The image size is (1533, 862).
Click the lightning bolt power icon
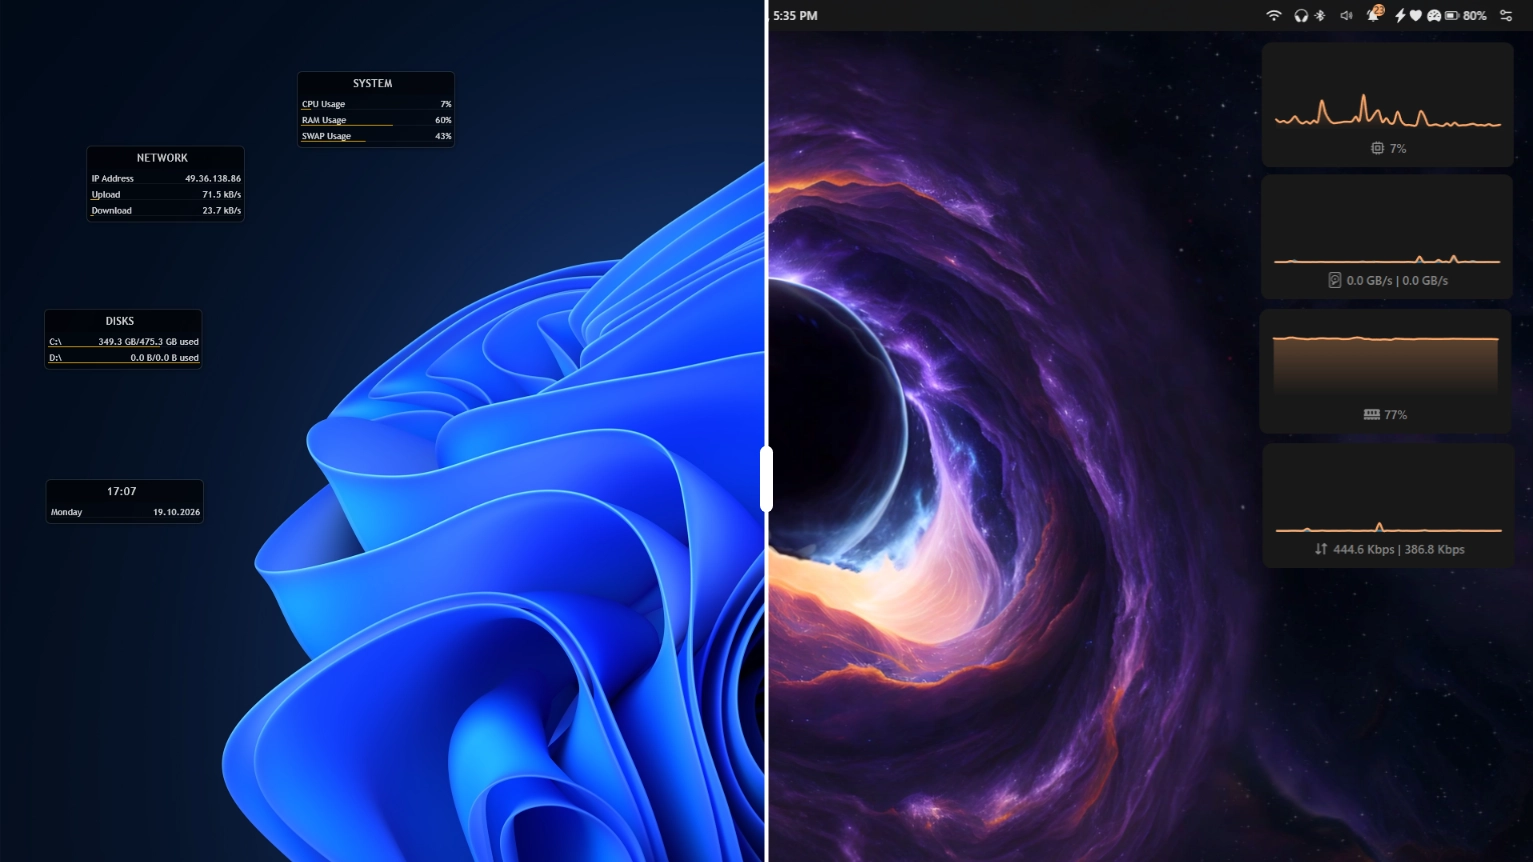point(1400,15)
